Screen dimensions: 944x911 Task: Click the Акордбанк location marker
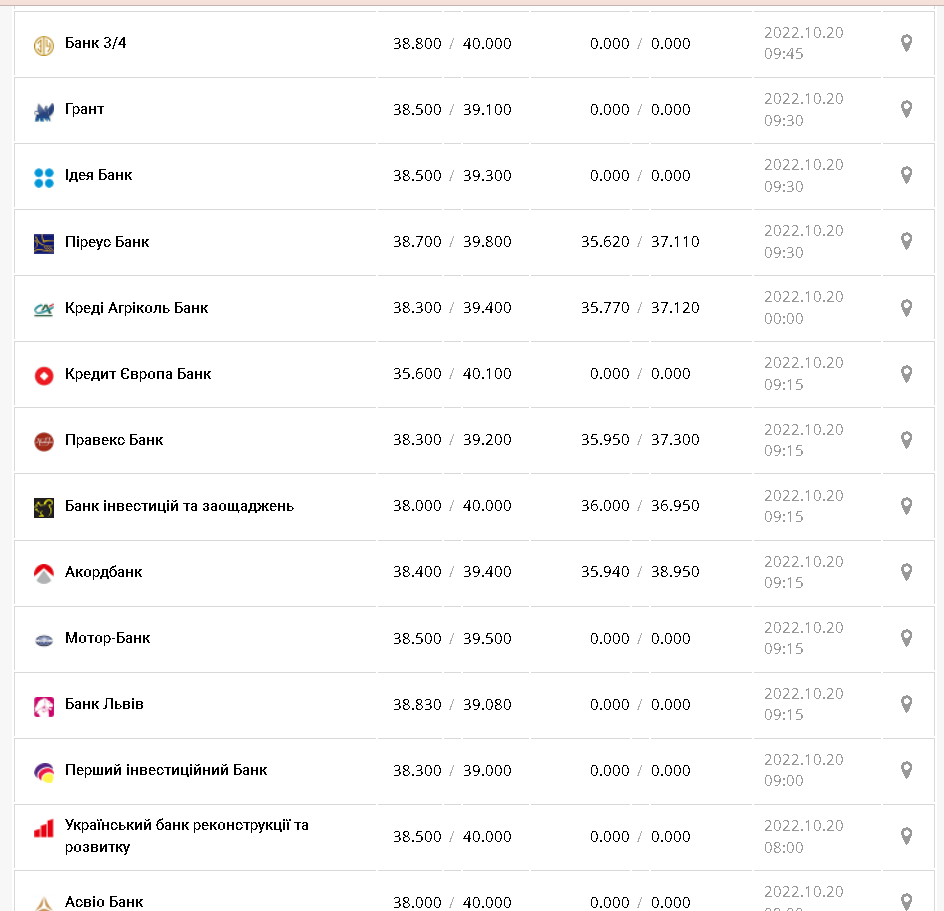(906, 572)
